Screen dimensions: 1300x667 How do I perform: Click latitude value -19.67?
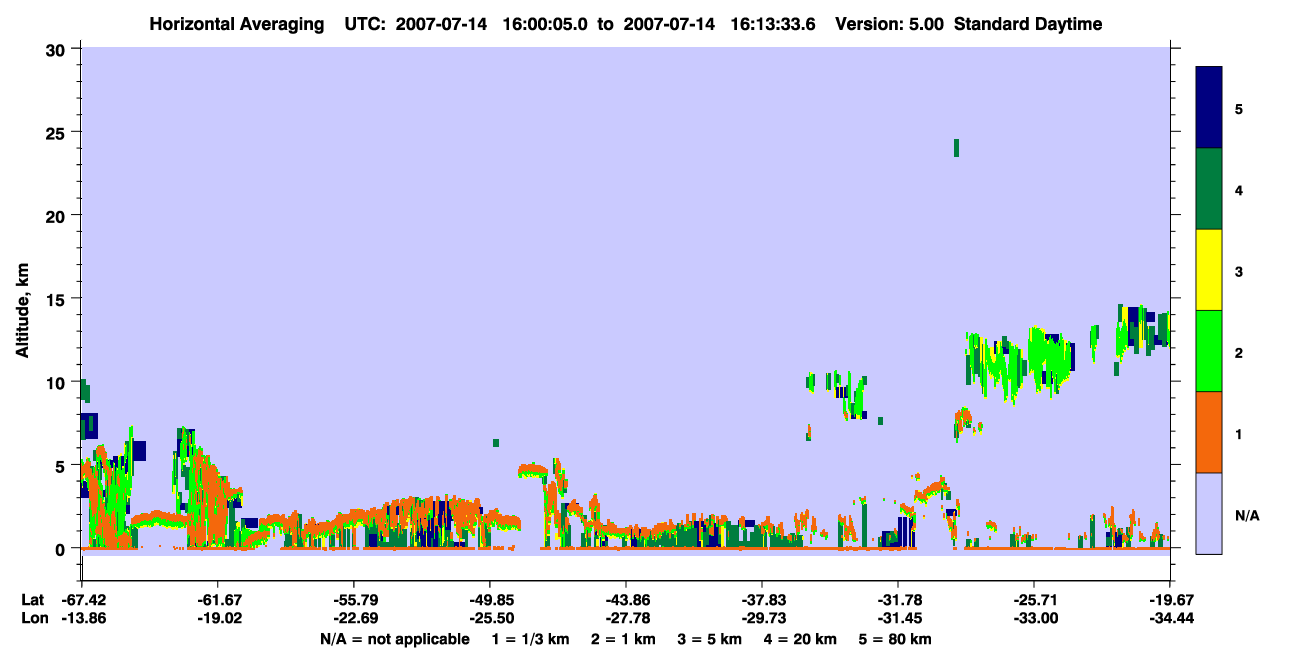[x=1170, y=600]
